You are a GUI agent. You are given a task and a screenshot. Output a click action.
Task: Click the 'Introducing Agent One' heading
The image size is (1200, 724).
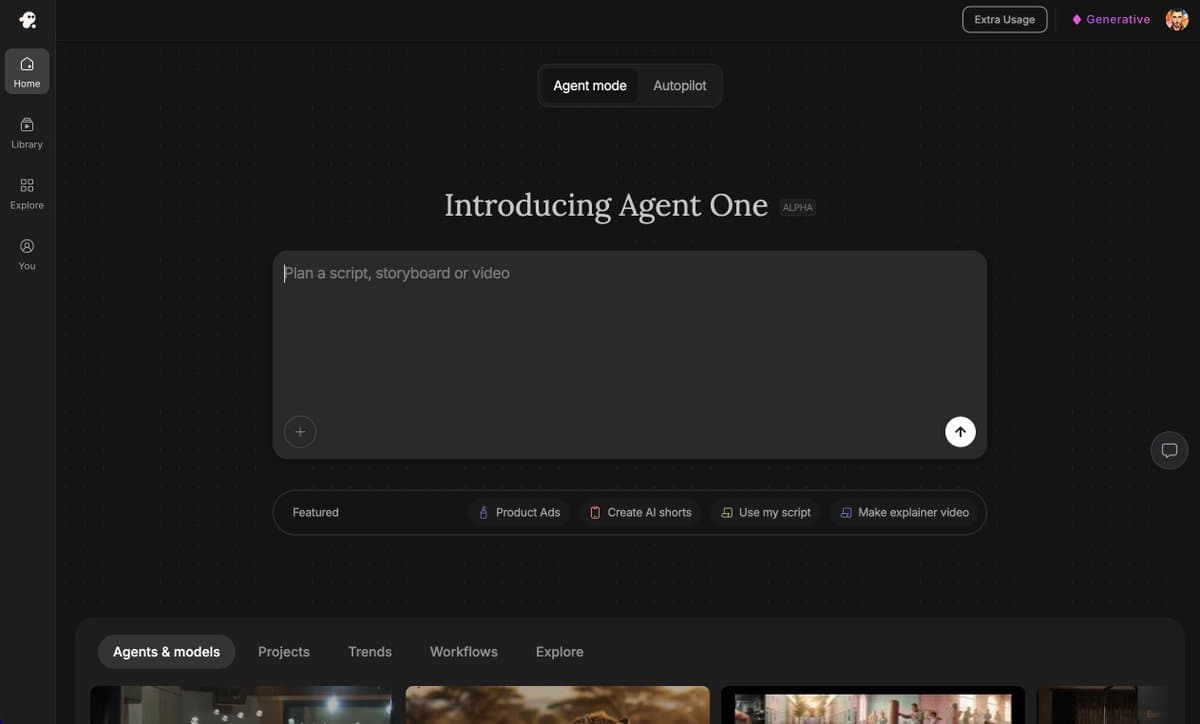pyautogui.click(x=606, y=205)
